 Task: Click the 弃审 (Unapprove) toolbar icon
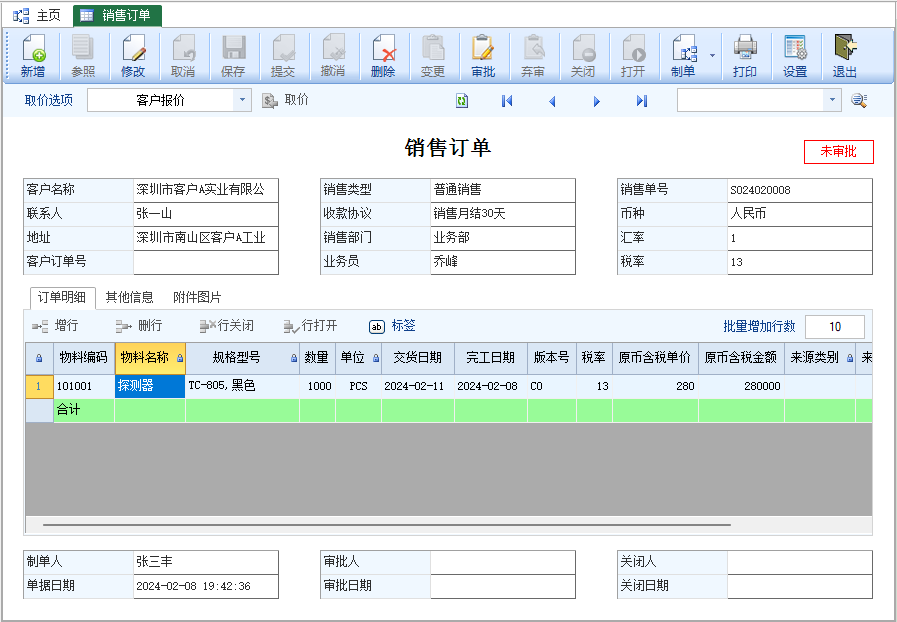point(533,56)
